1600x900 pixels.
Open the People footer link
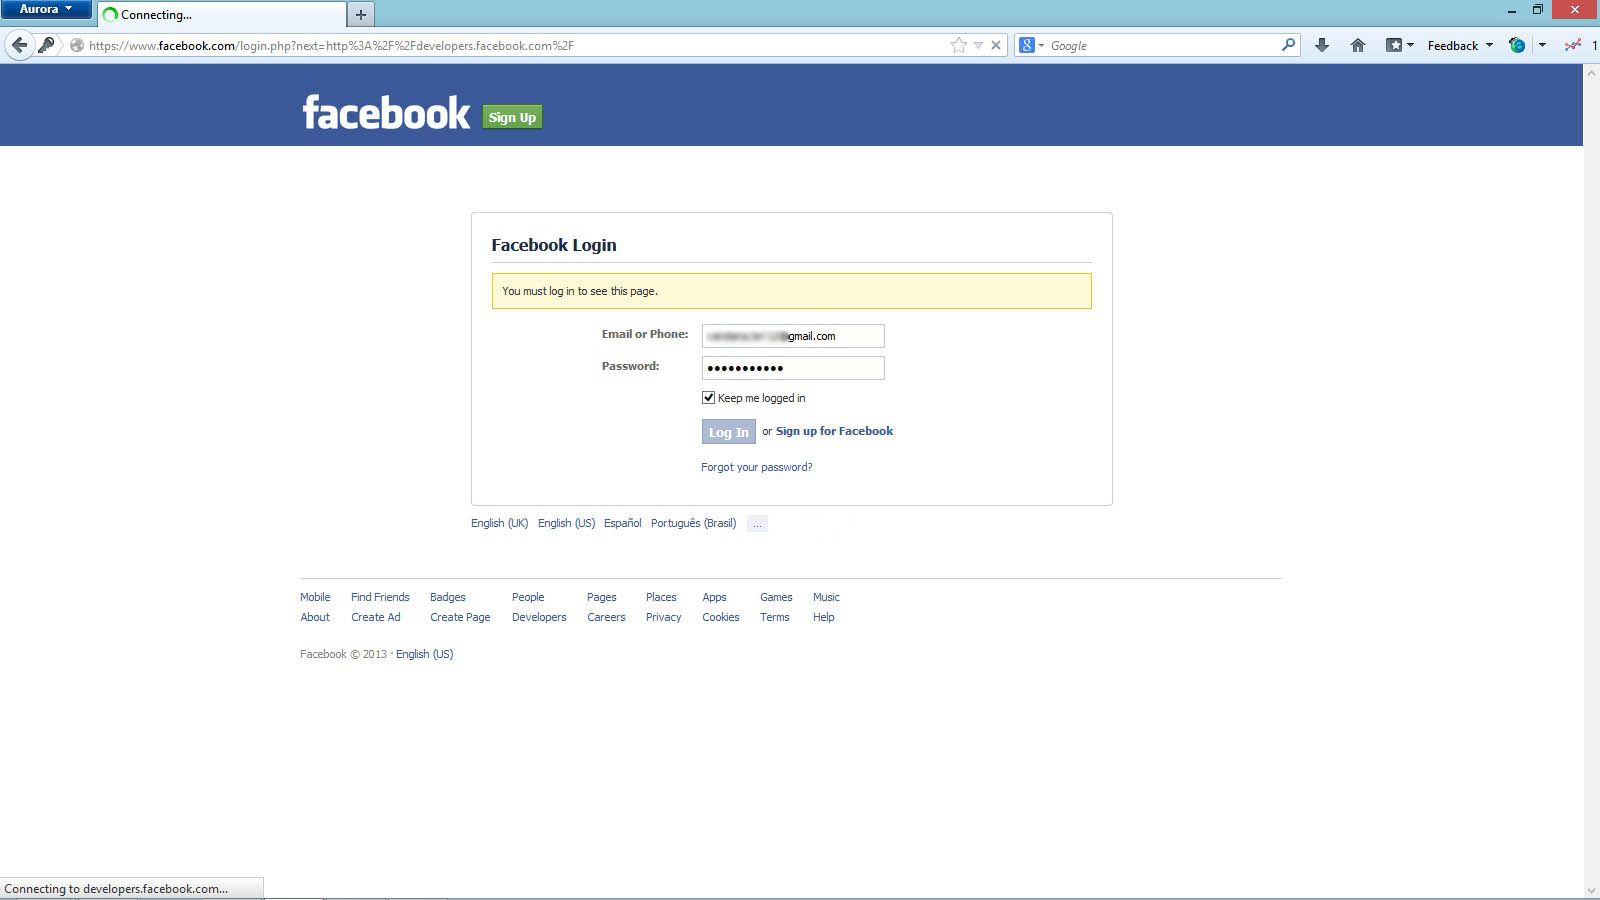[528, 597]
